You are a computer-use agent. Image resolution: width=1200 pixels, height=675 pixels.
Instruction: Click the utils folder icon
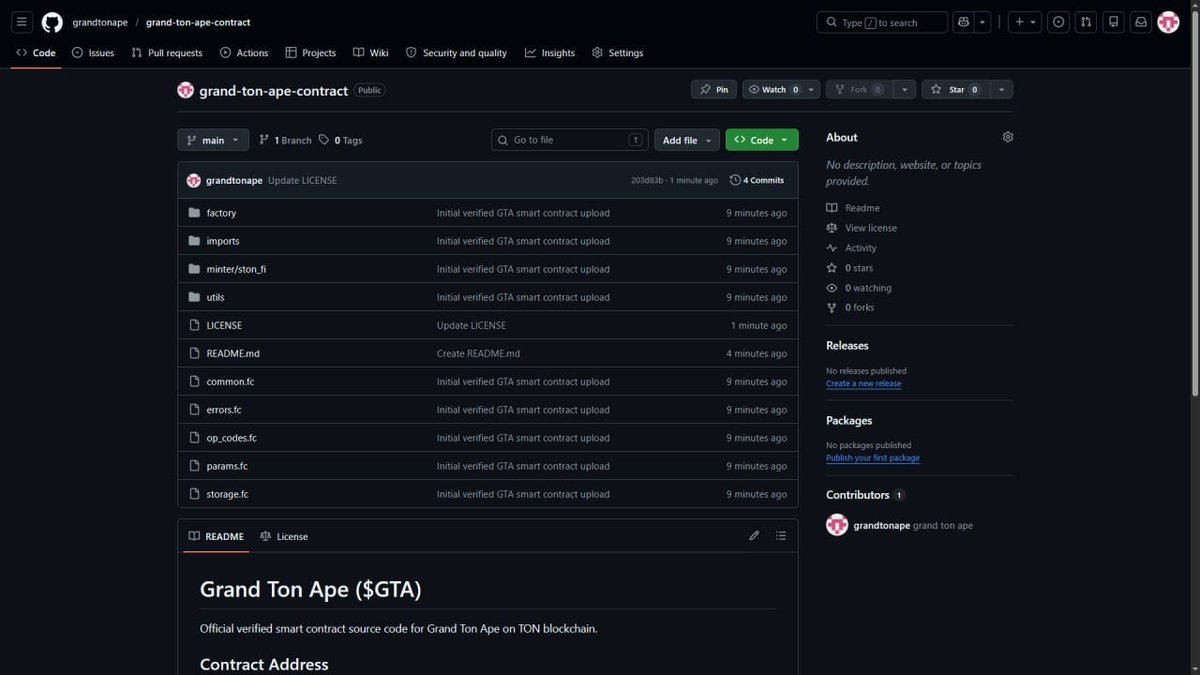(195, 297)
